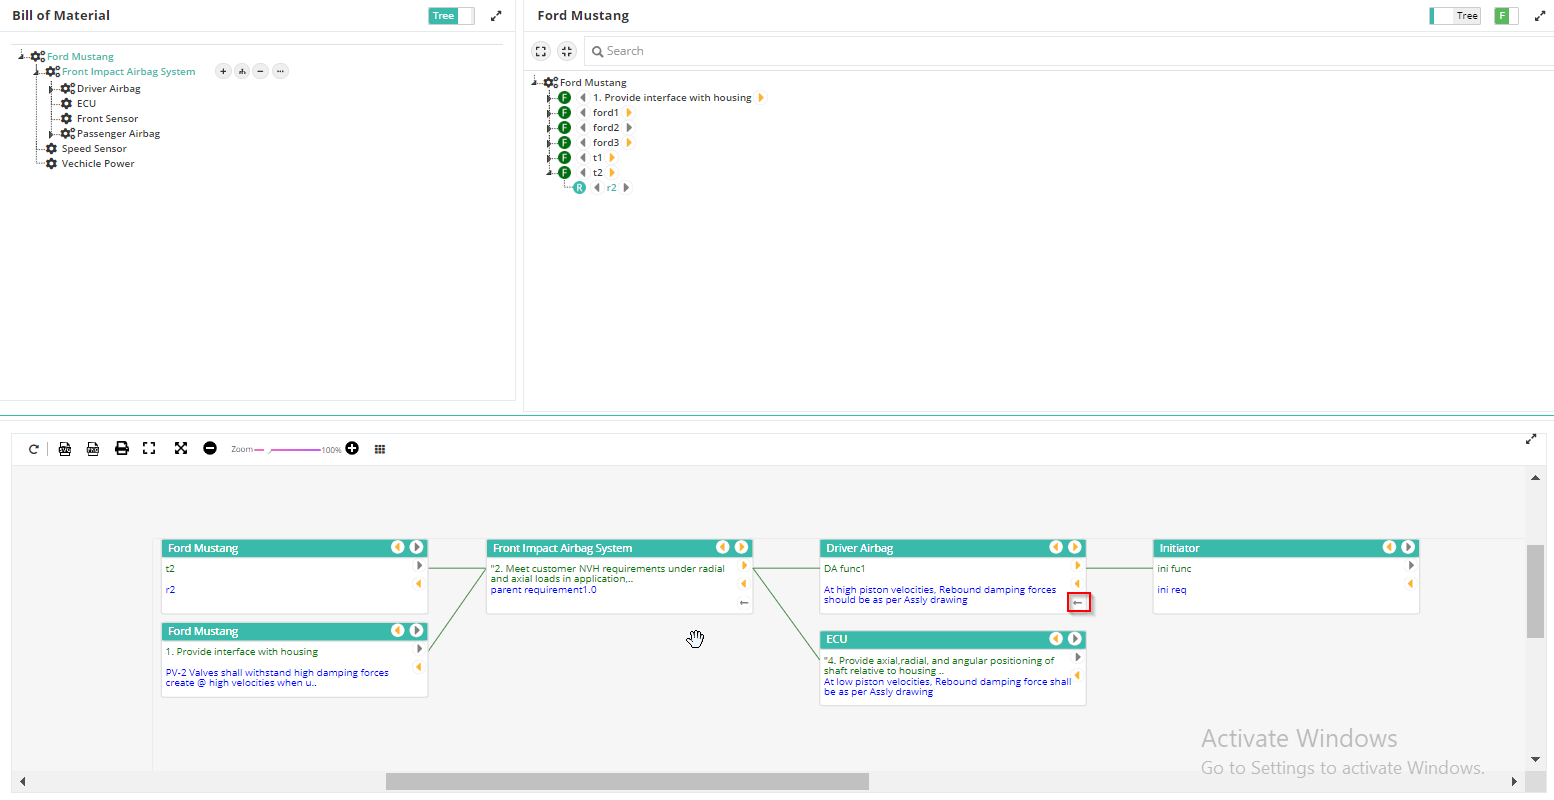Collapse Front Impact Airbag System node
The height and width of the screenshot is (800, 1554).
coord(37,71)
